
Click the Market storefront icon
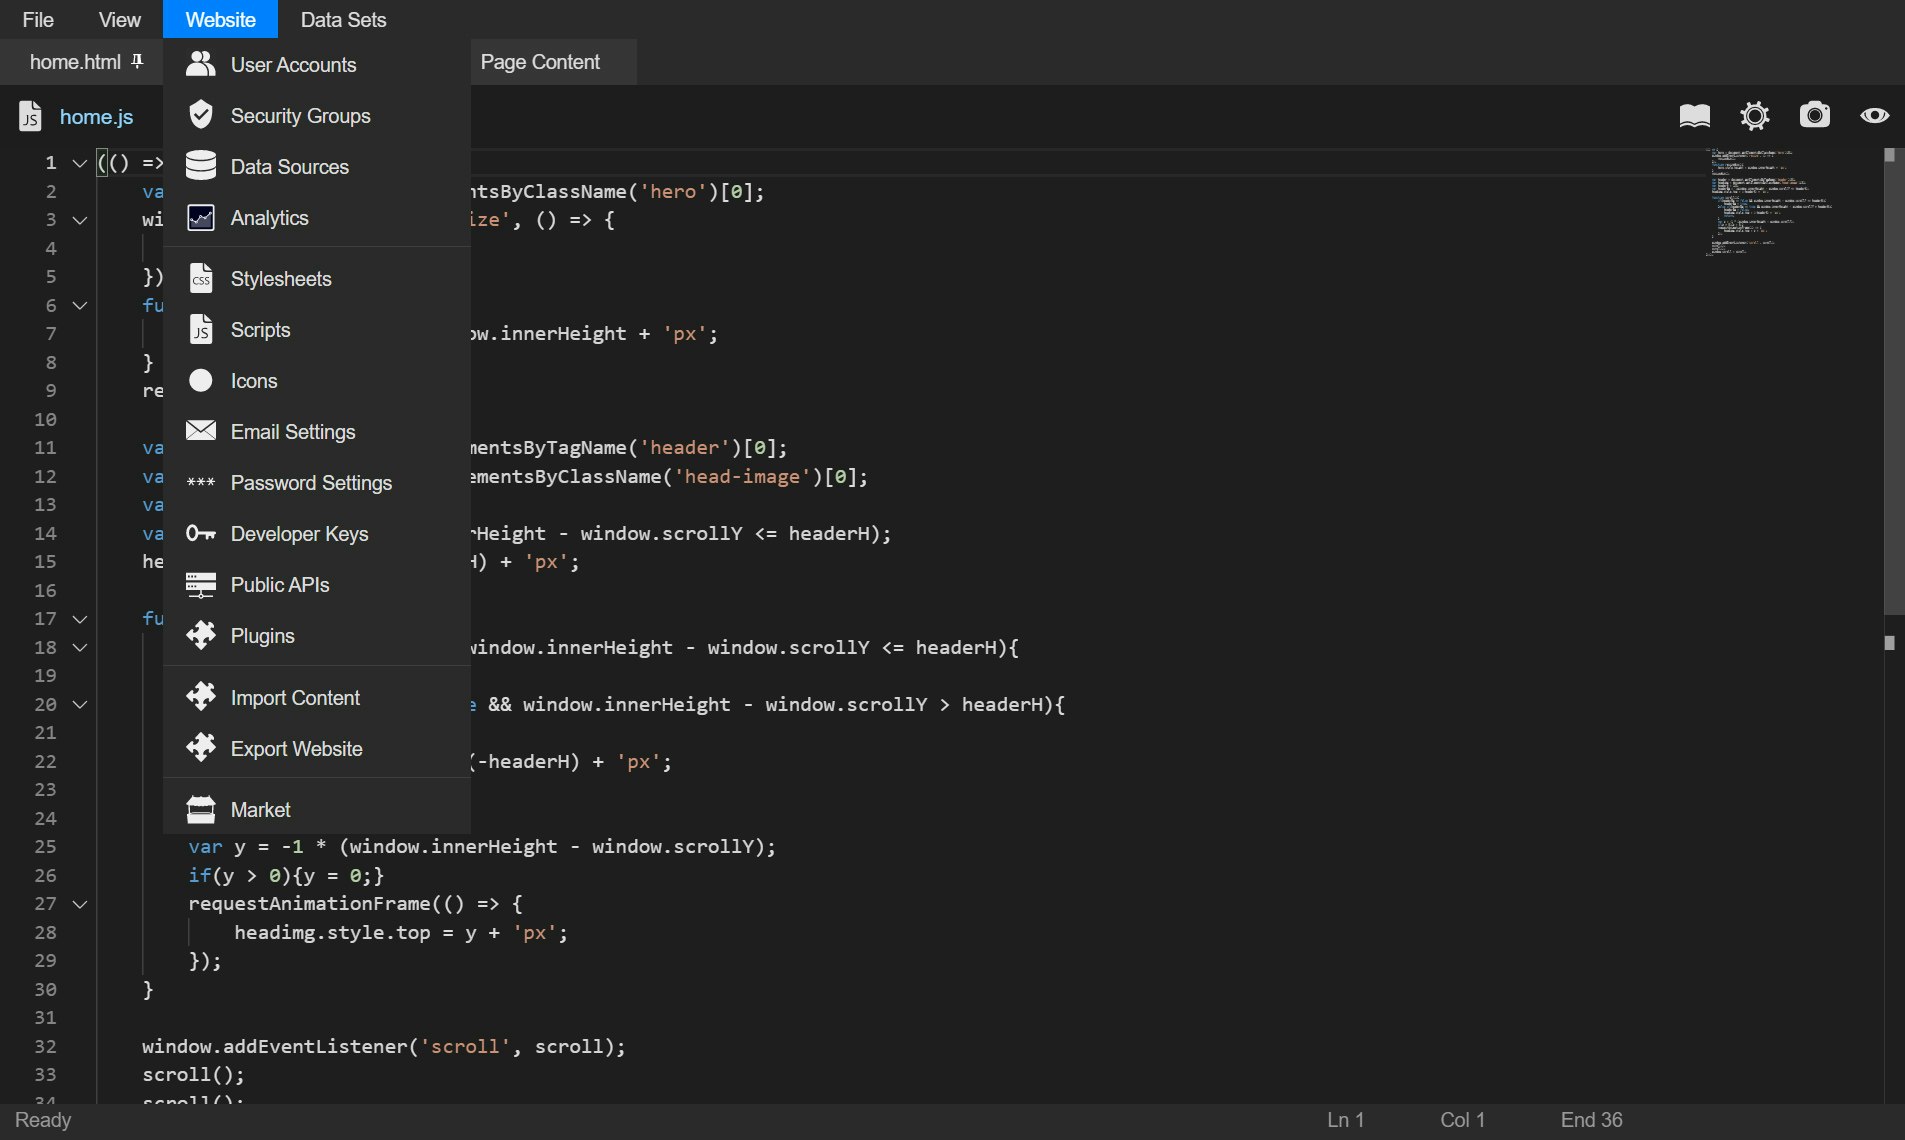tap(201, 809)
